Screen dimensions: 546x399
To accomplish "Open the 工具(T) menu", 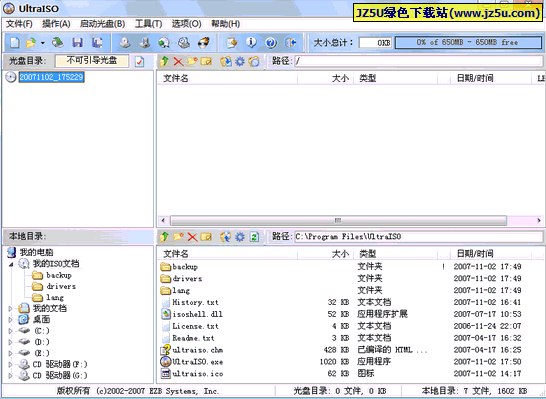I will (148, 24).
